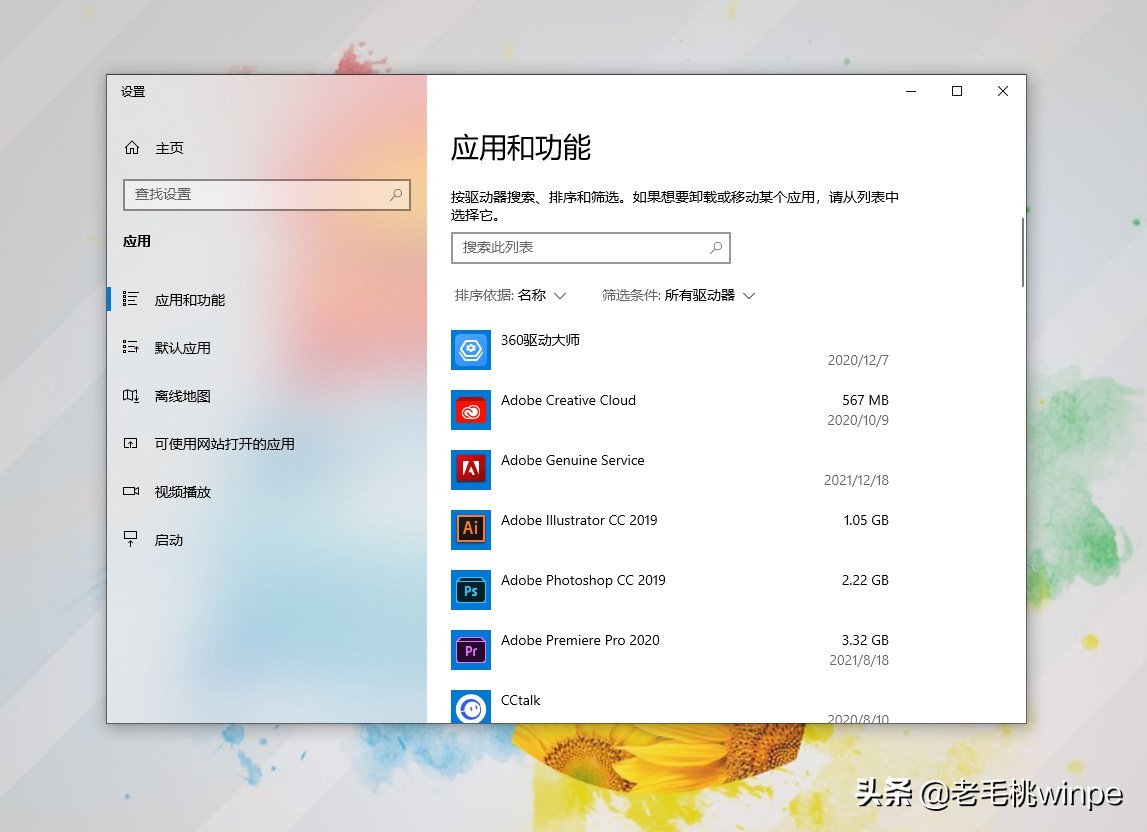Minimize the 设置 window
1147x832 pixels.
coord(911,91)
